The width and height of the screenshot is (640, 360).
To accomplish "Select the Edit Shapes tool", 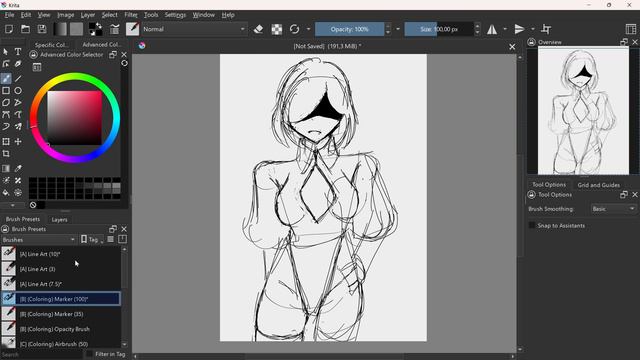I will click(x=6, y=64).
